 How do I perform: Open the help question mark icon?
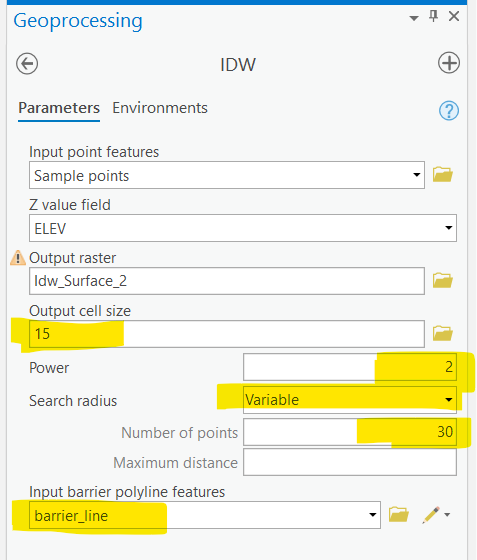click(x=448, y=111)
